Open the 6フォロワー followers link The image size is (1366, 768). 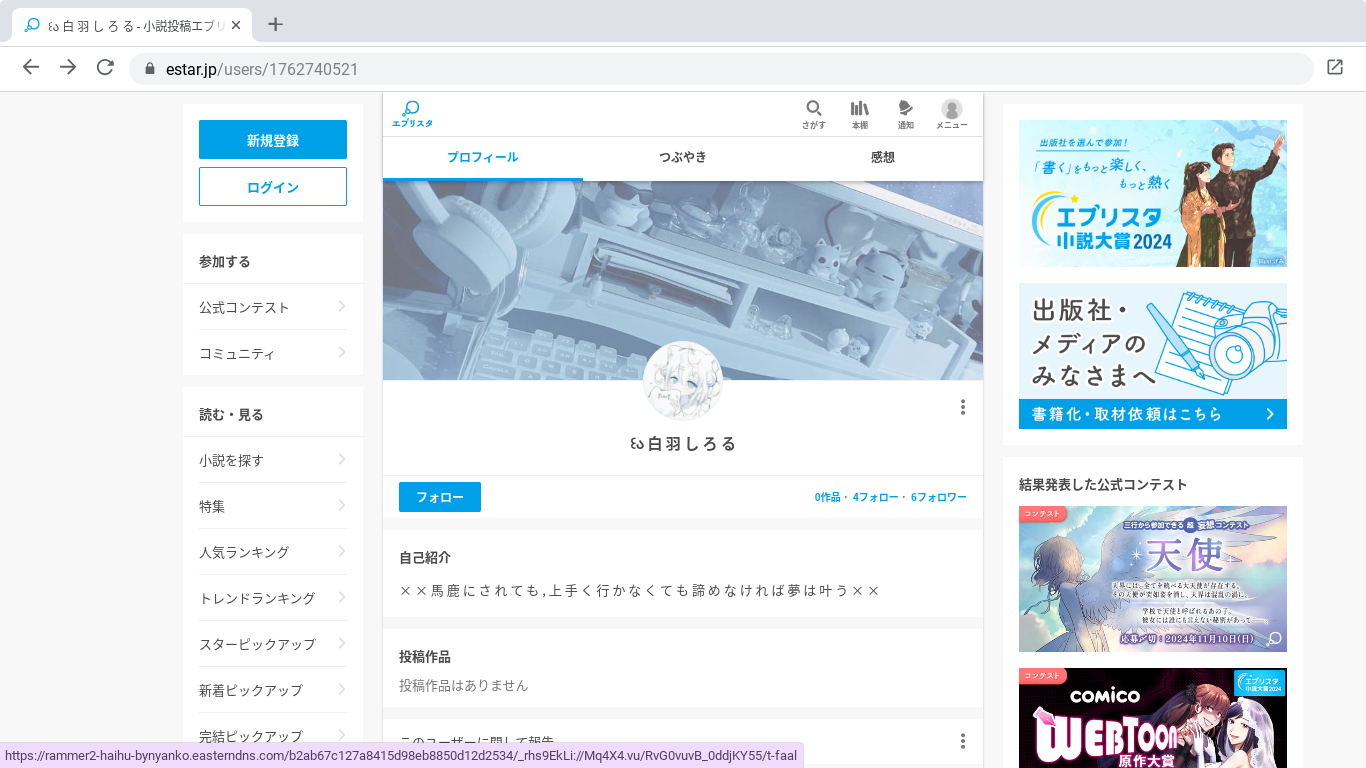click(x=937, y=497)
